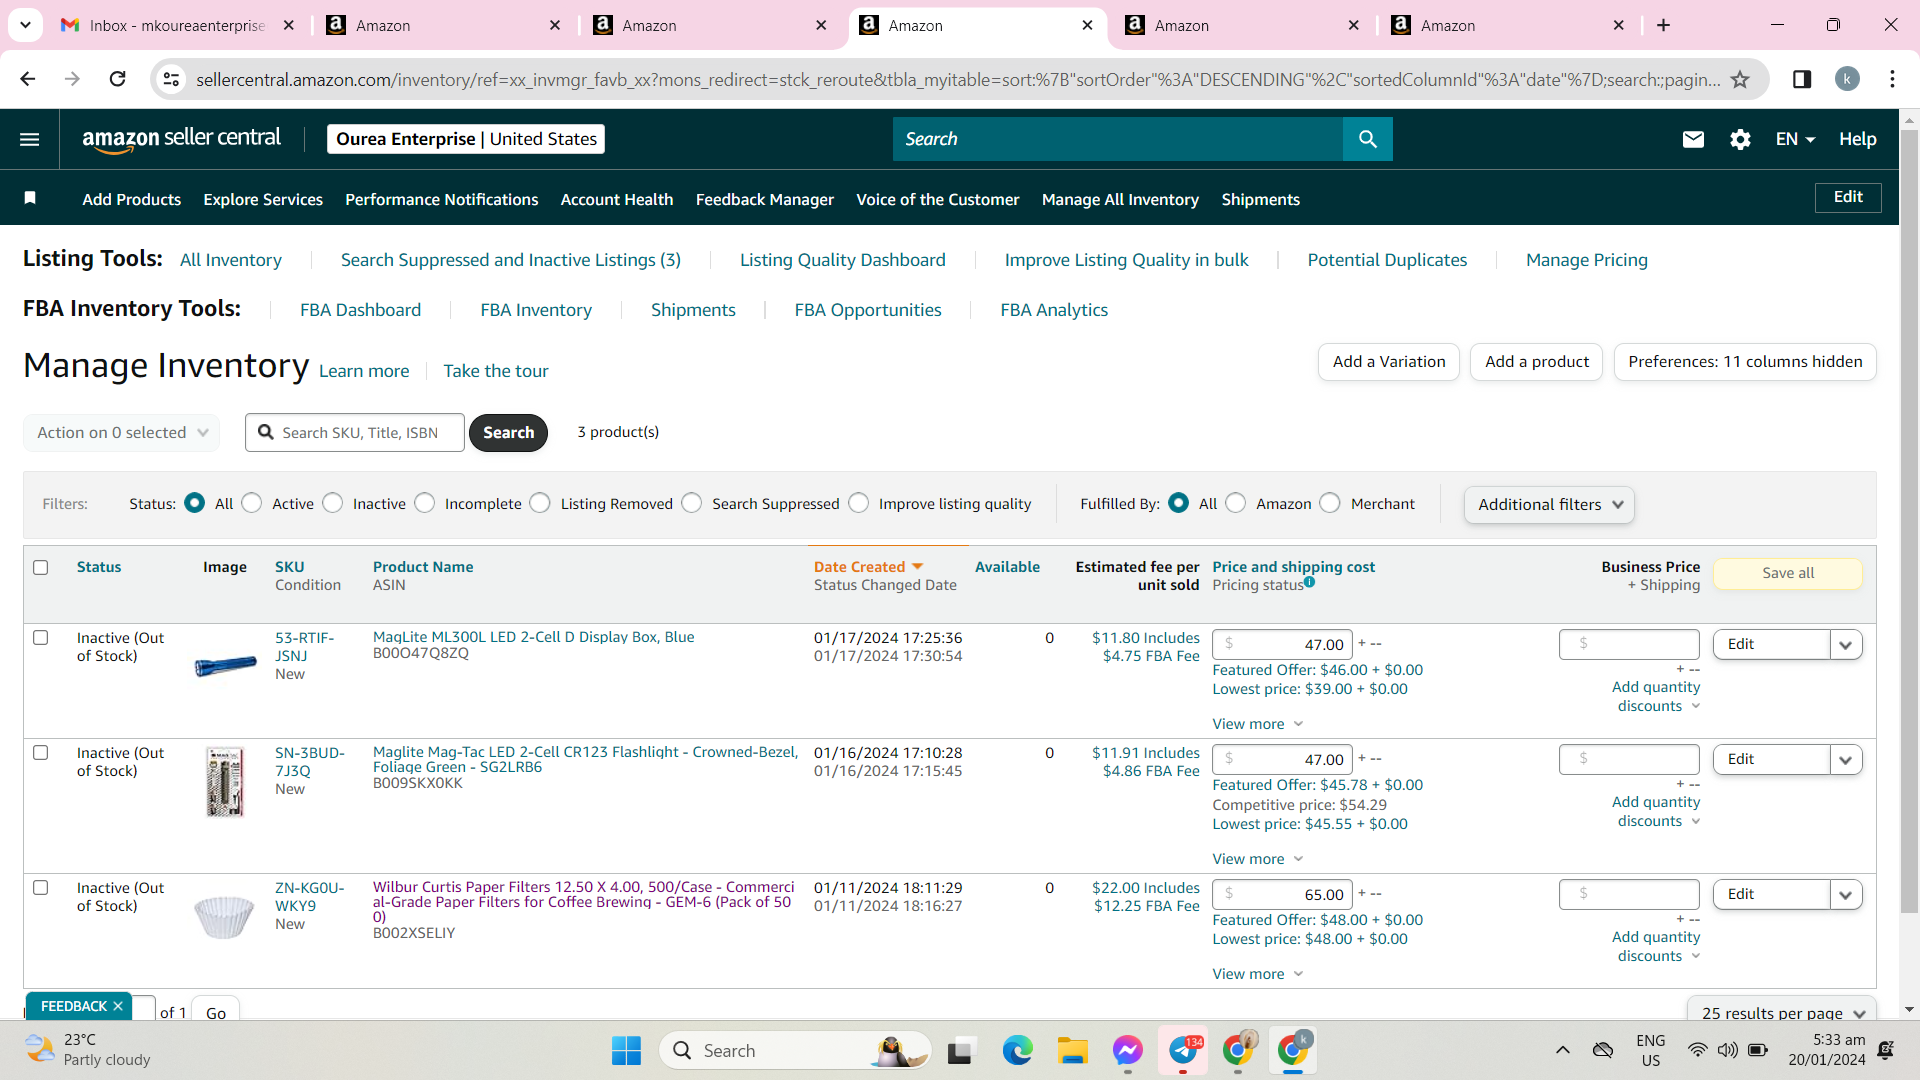Viewport: 1920px width, 1080px height.
Task: Click the Add a Variation button
Action: [1389, 362]
